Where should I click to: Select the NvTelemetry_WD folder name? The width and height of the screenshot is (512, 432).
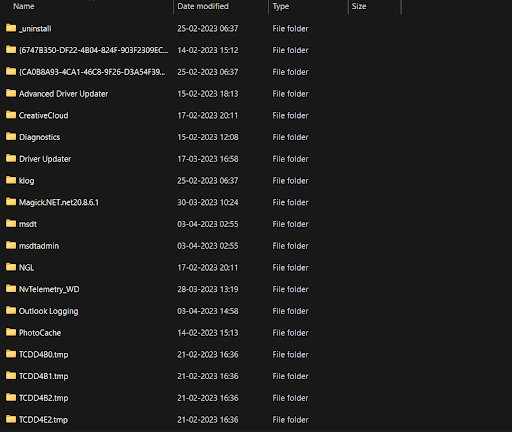49,289
